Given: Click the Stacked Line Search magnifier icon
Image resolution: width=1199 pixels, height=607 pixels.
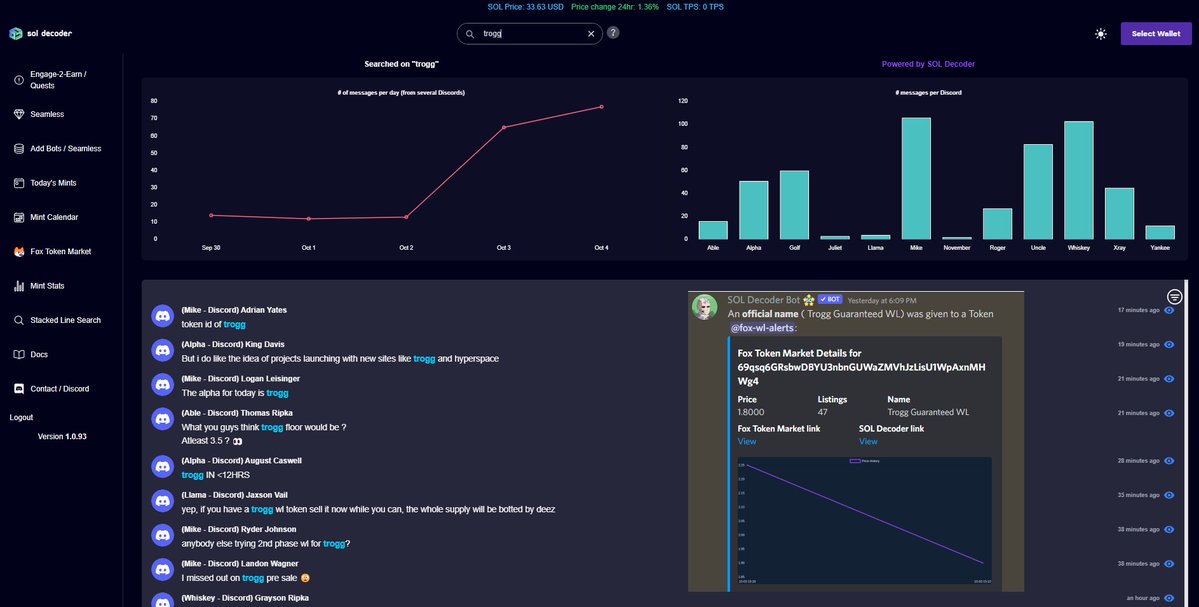Looking at the screenshot, I should (19, 320).
